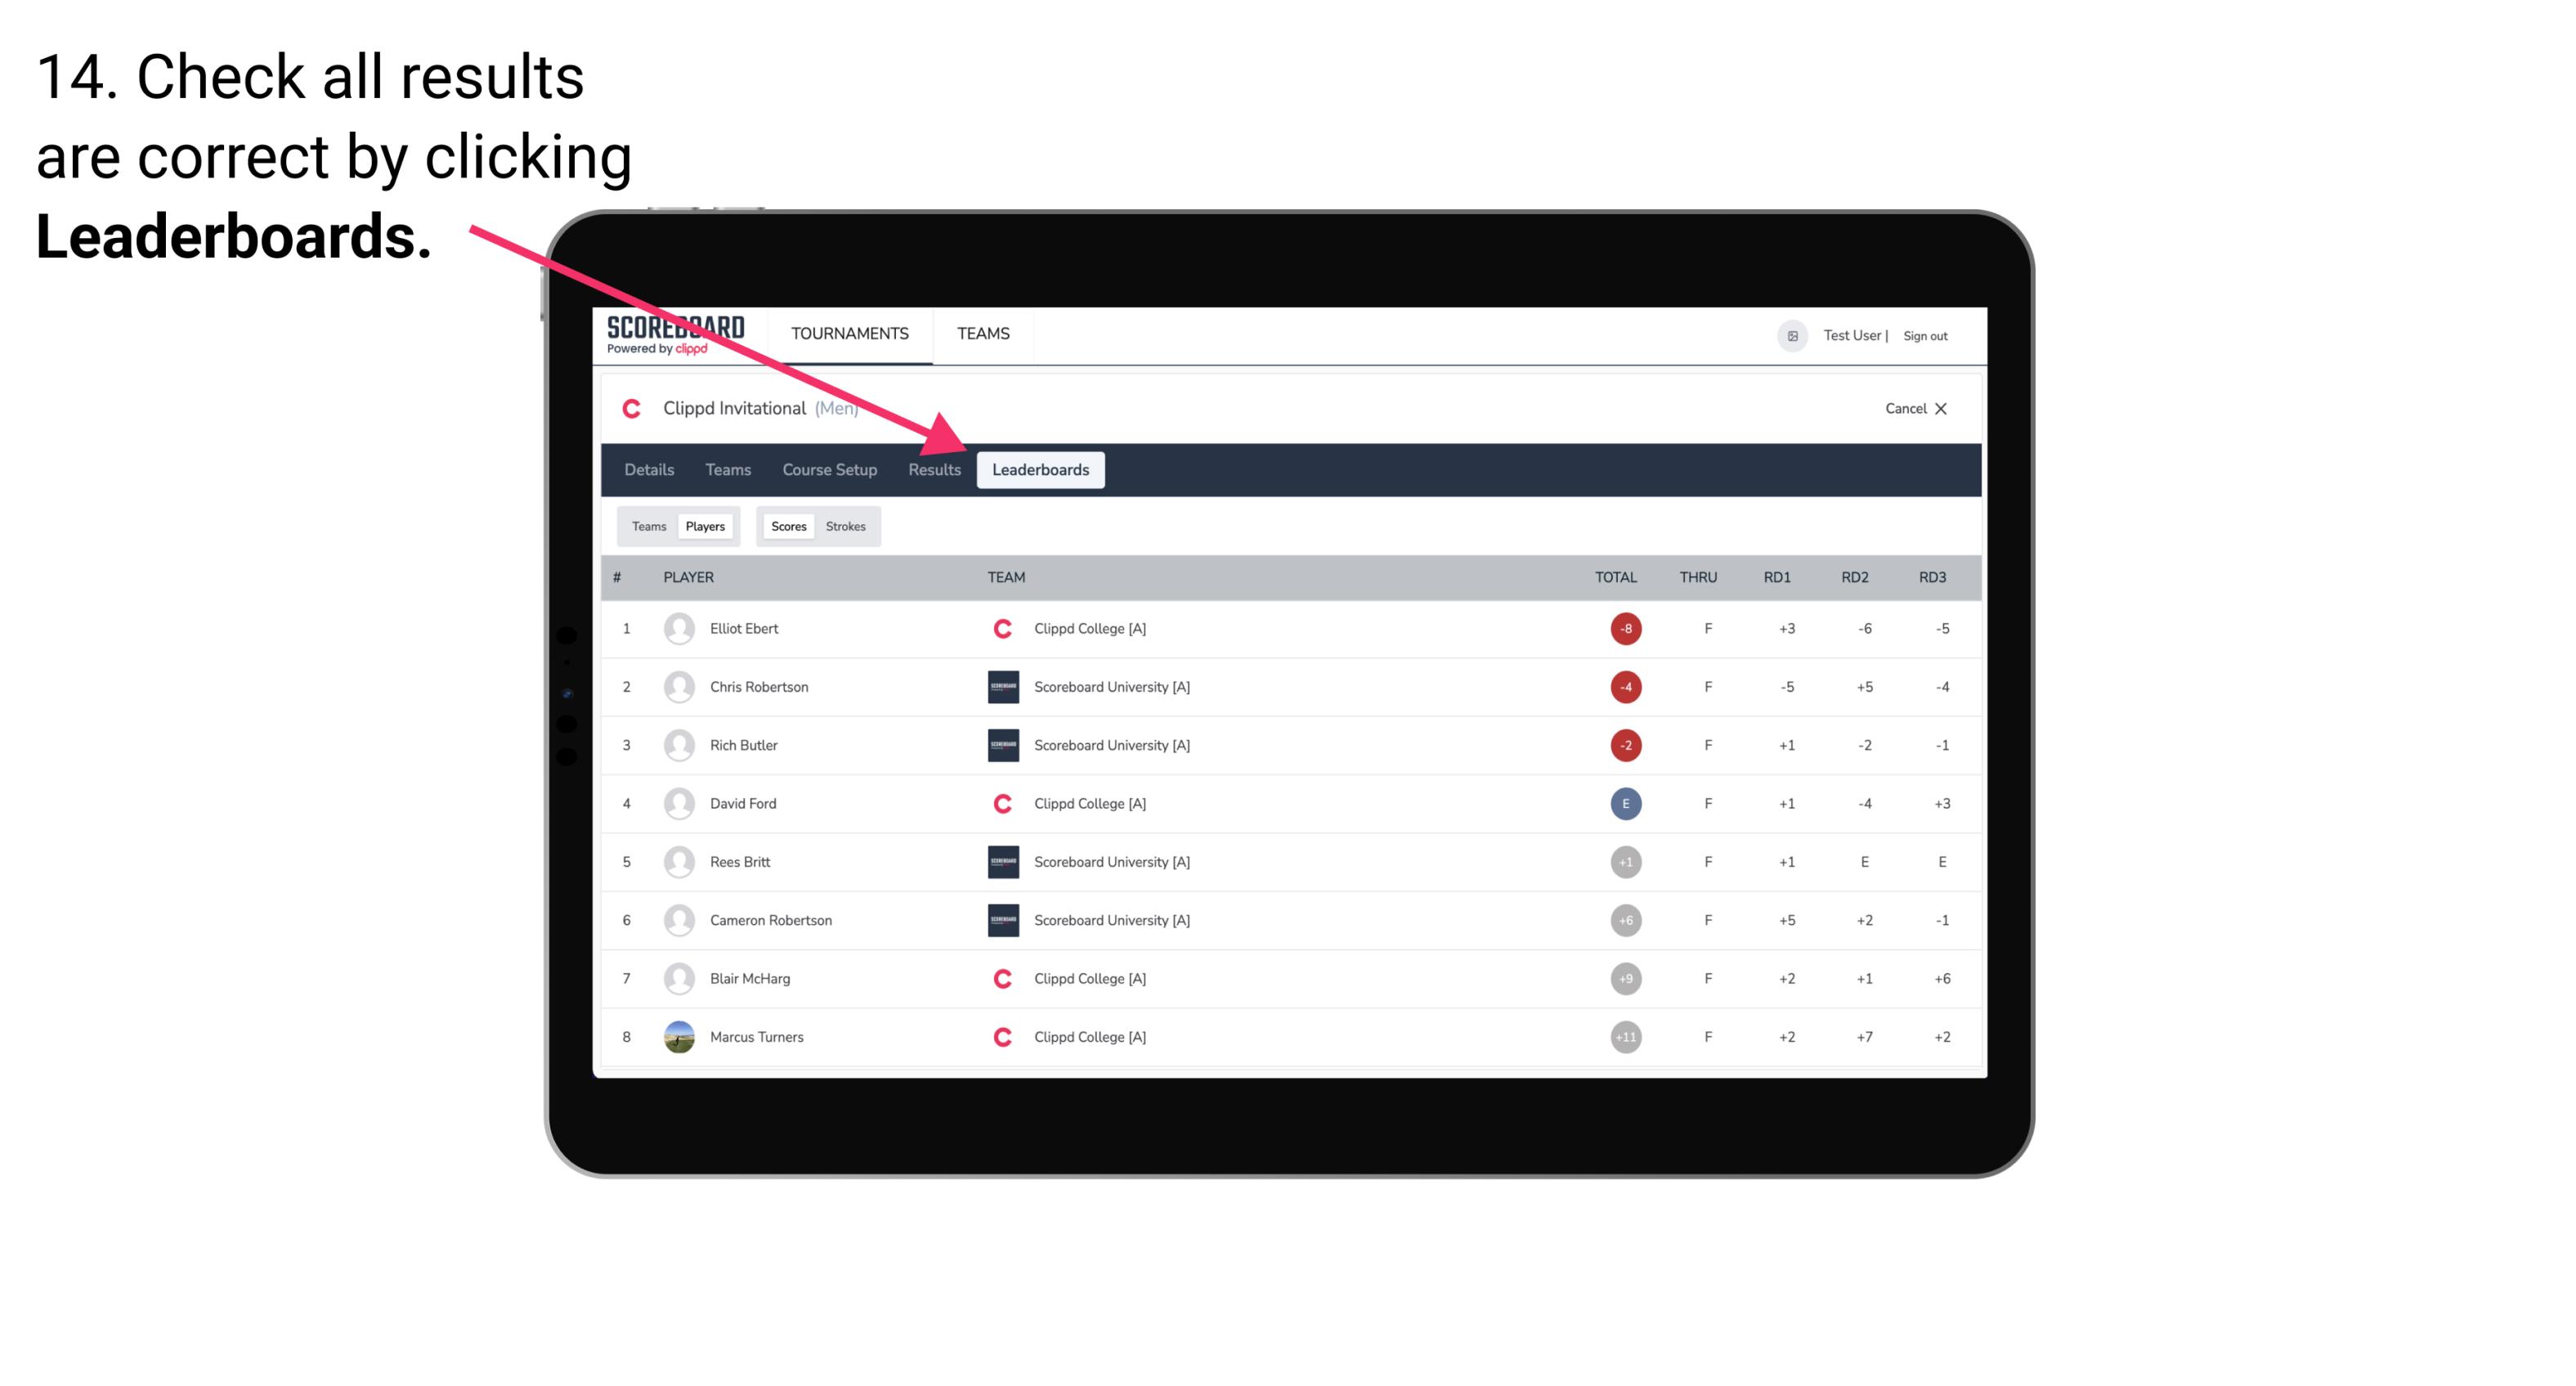The height and width of the screenshot is (1386, 2576).
Task: Open the TOURNAMENTS dropdown menu
Action: tap(849, 334)
